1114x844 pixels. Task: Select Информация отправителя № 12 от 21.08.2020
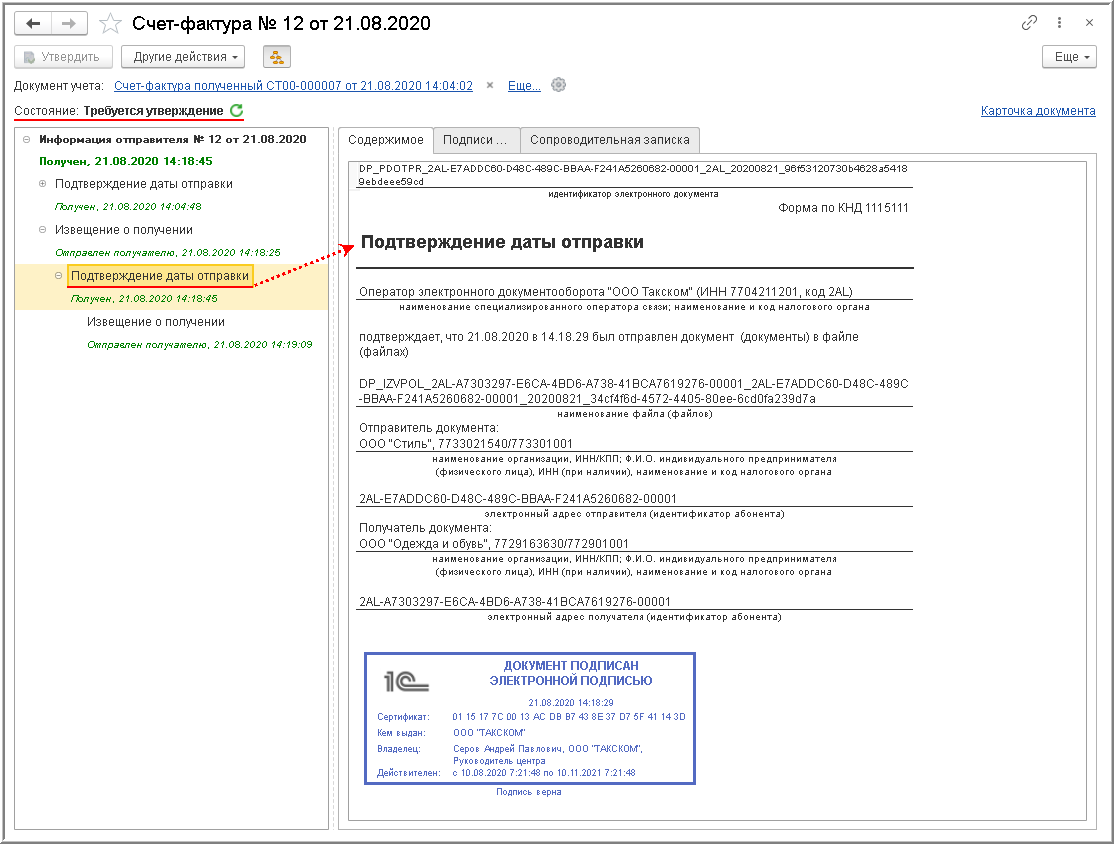(173, 139)
